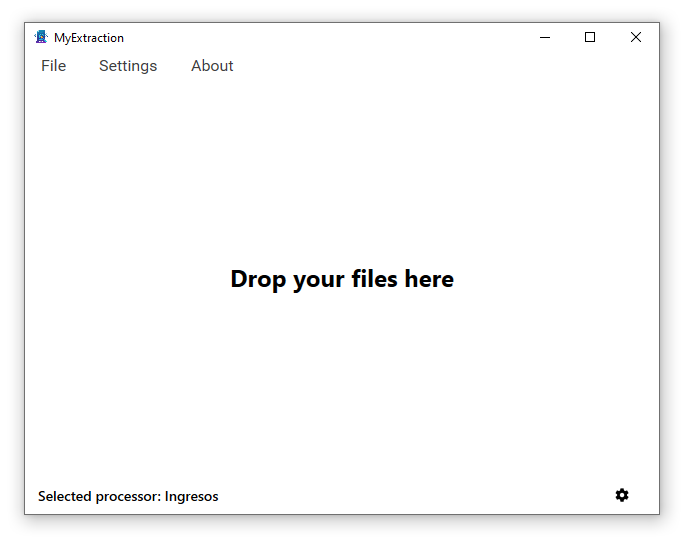This screenshot has height=543, width=691.
Task: Close the MyExtraction window
Action: coord(635,37)
